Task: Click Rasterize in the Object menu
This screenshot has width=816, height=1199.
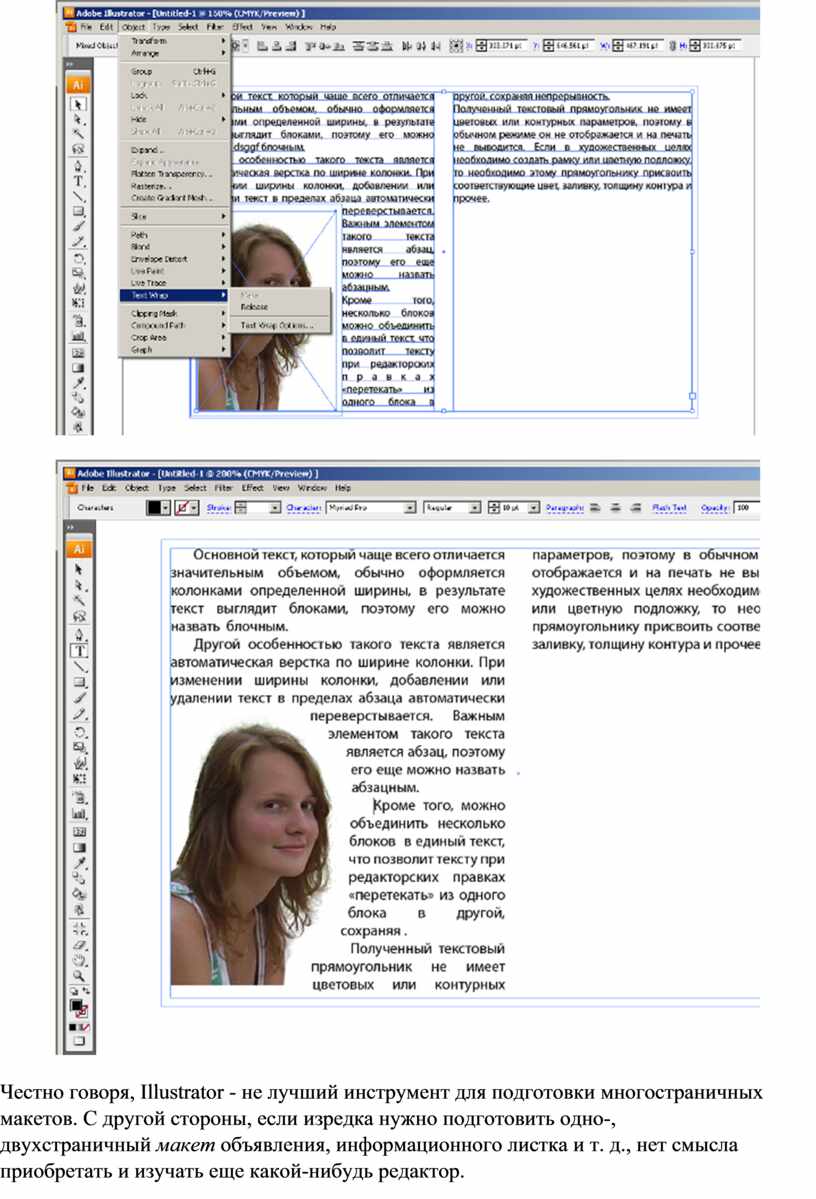Action: tap(173, 186)
